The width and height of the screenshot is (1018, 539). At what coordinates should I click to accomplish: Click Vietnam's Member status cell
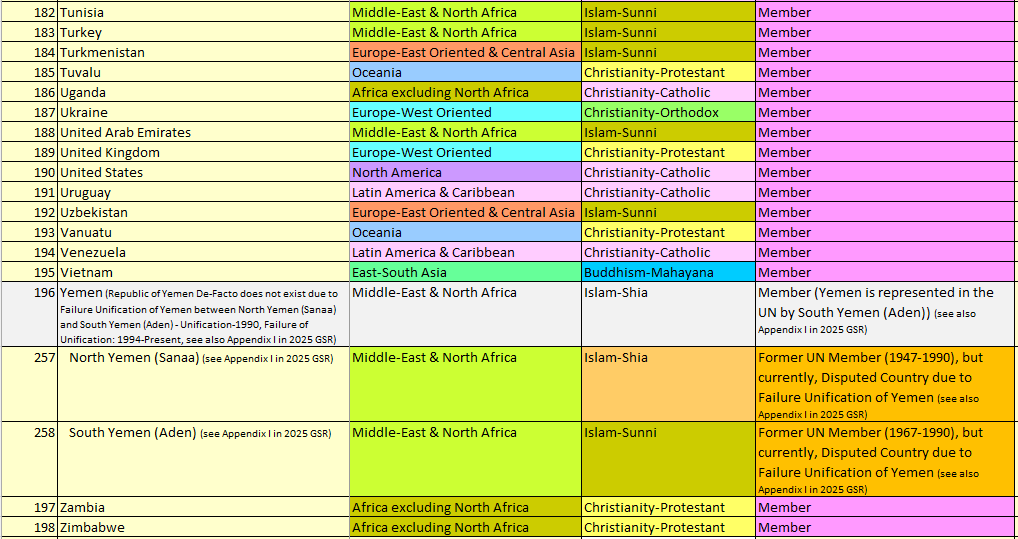[887, 272]
